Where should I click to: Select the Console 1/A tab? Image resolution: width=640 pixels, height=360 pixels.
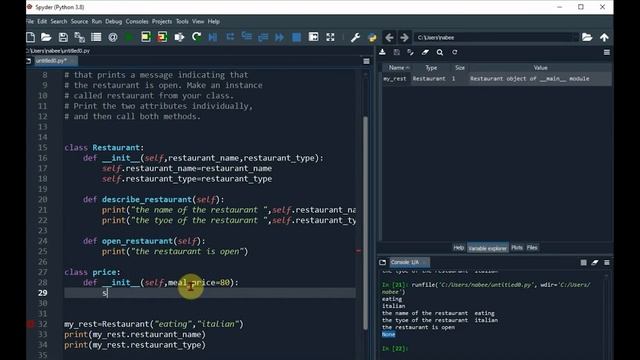coord(409,262)
